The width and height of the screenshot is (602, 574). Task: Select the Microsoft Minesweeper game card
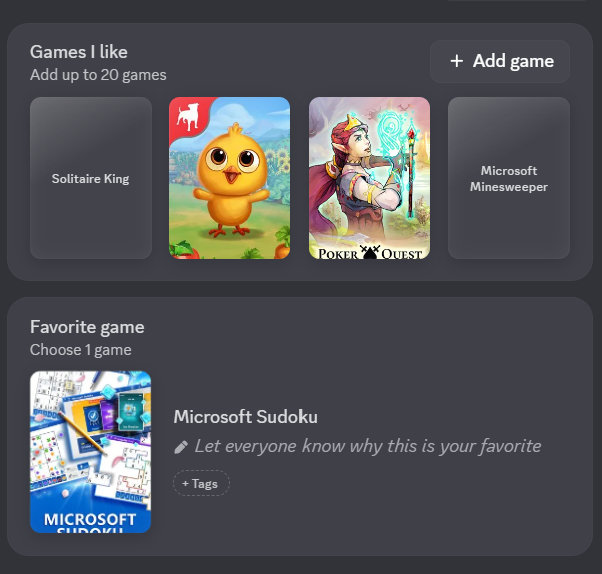509,178
